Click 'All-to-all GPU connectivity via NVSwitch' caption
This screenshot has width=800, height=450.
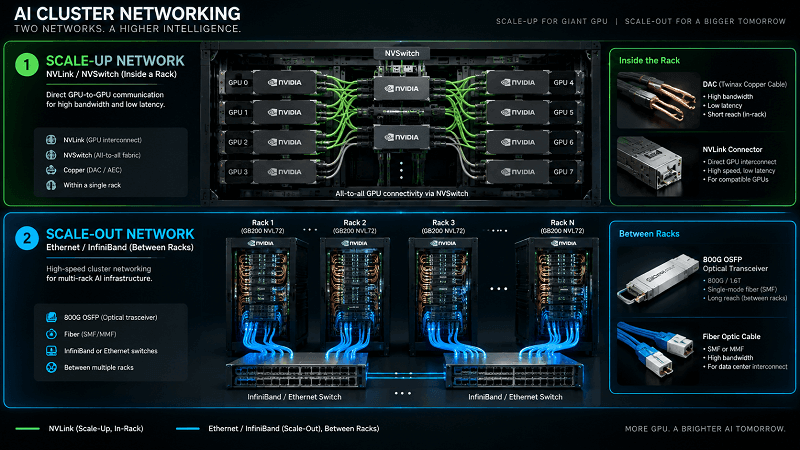coord(402,193)
